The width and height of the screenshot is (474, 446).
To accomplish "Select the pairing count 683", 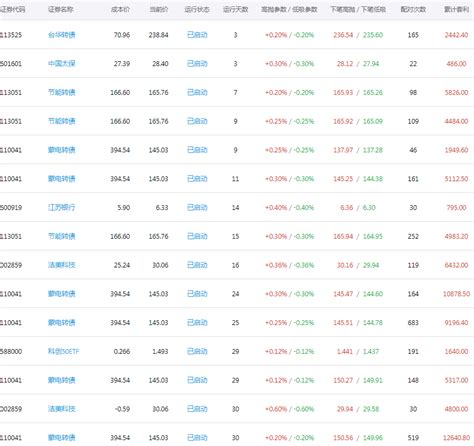I will 413,323.
